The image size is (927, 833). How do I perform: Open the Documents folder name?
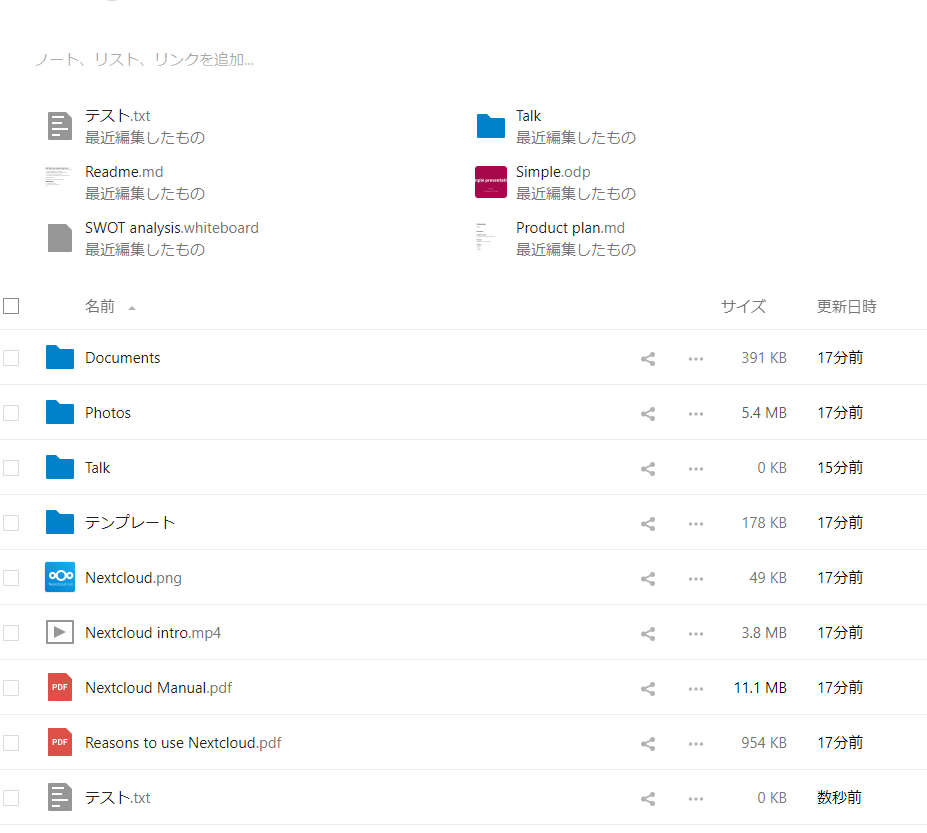click(122, 358)
